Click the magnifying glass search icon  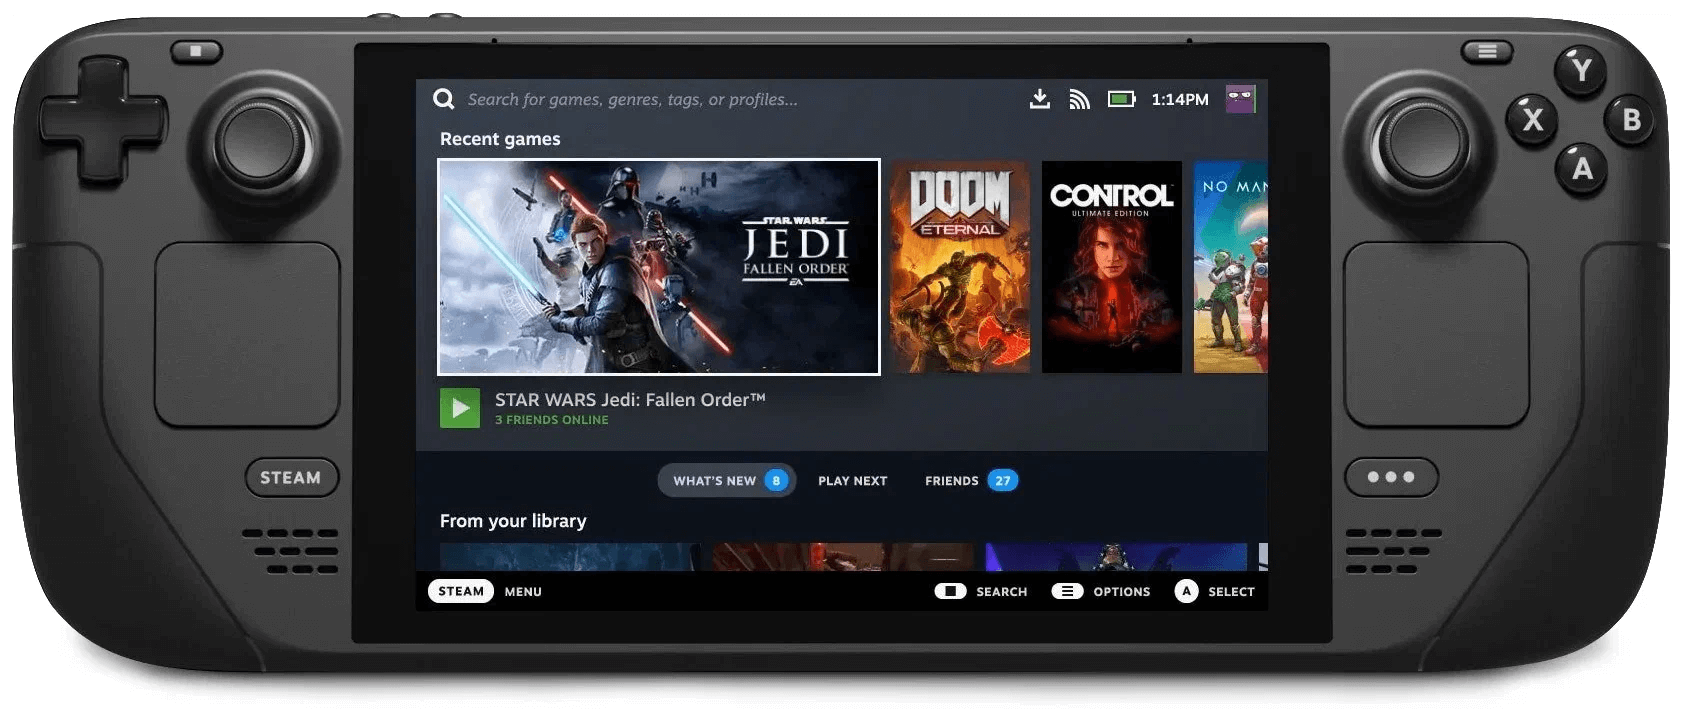443,99
